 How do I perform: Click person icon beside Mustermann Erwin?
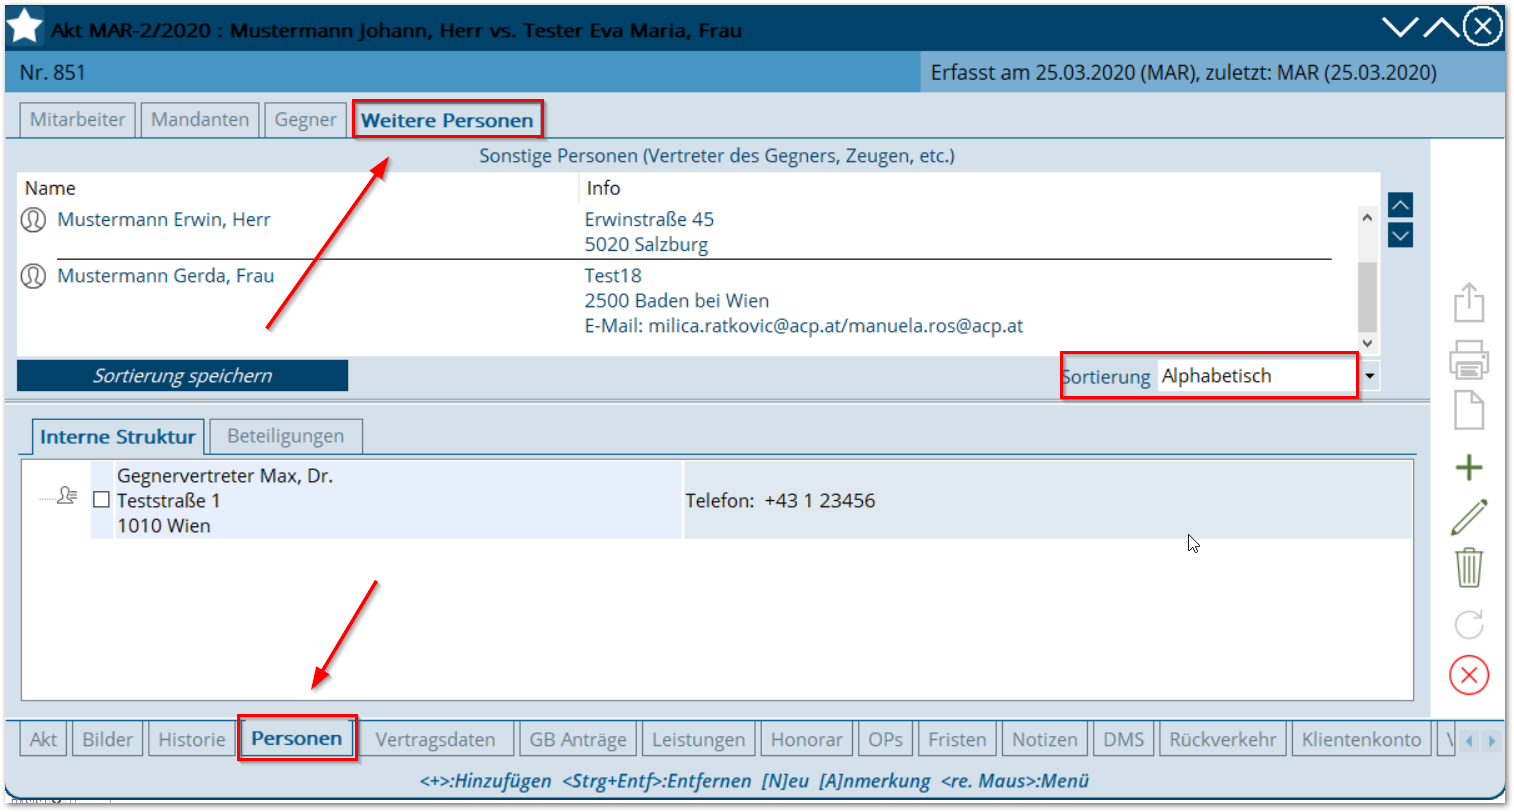(34, 220)
